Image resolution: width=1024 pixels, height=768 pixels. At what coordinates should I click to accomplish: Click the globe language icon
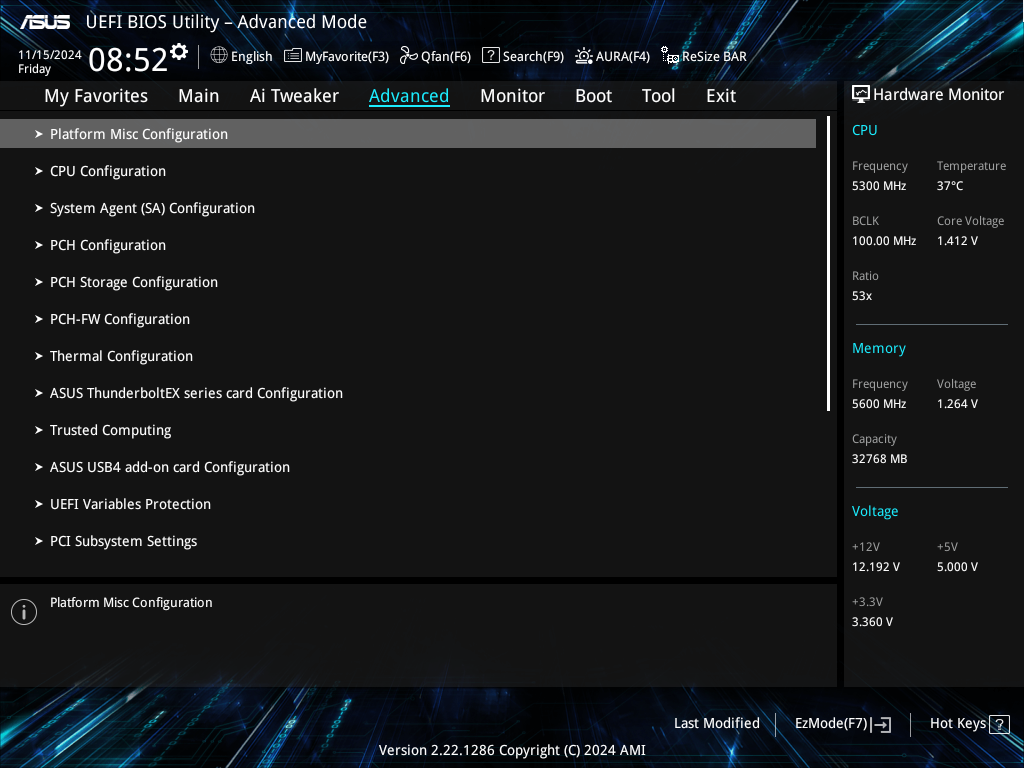tap(219, 56)
